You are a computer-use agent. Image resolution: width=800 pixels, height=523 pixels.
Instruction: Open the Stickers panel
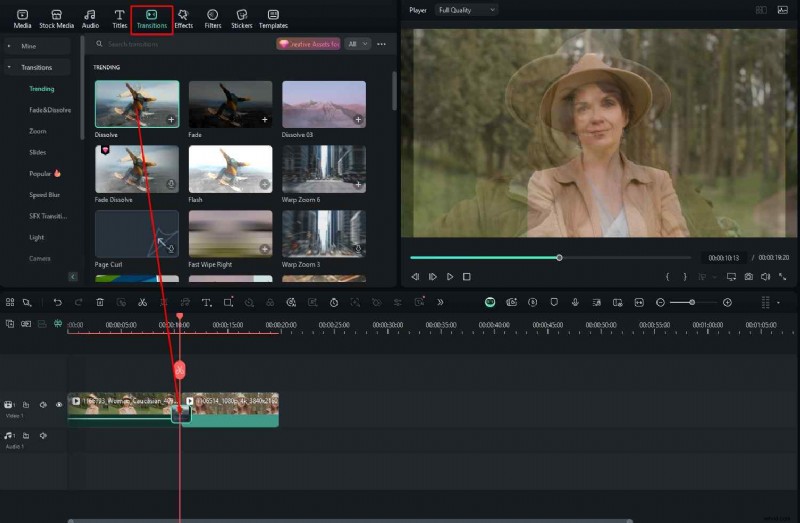click(x=241, y=18)
